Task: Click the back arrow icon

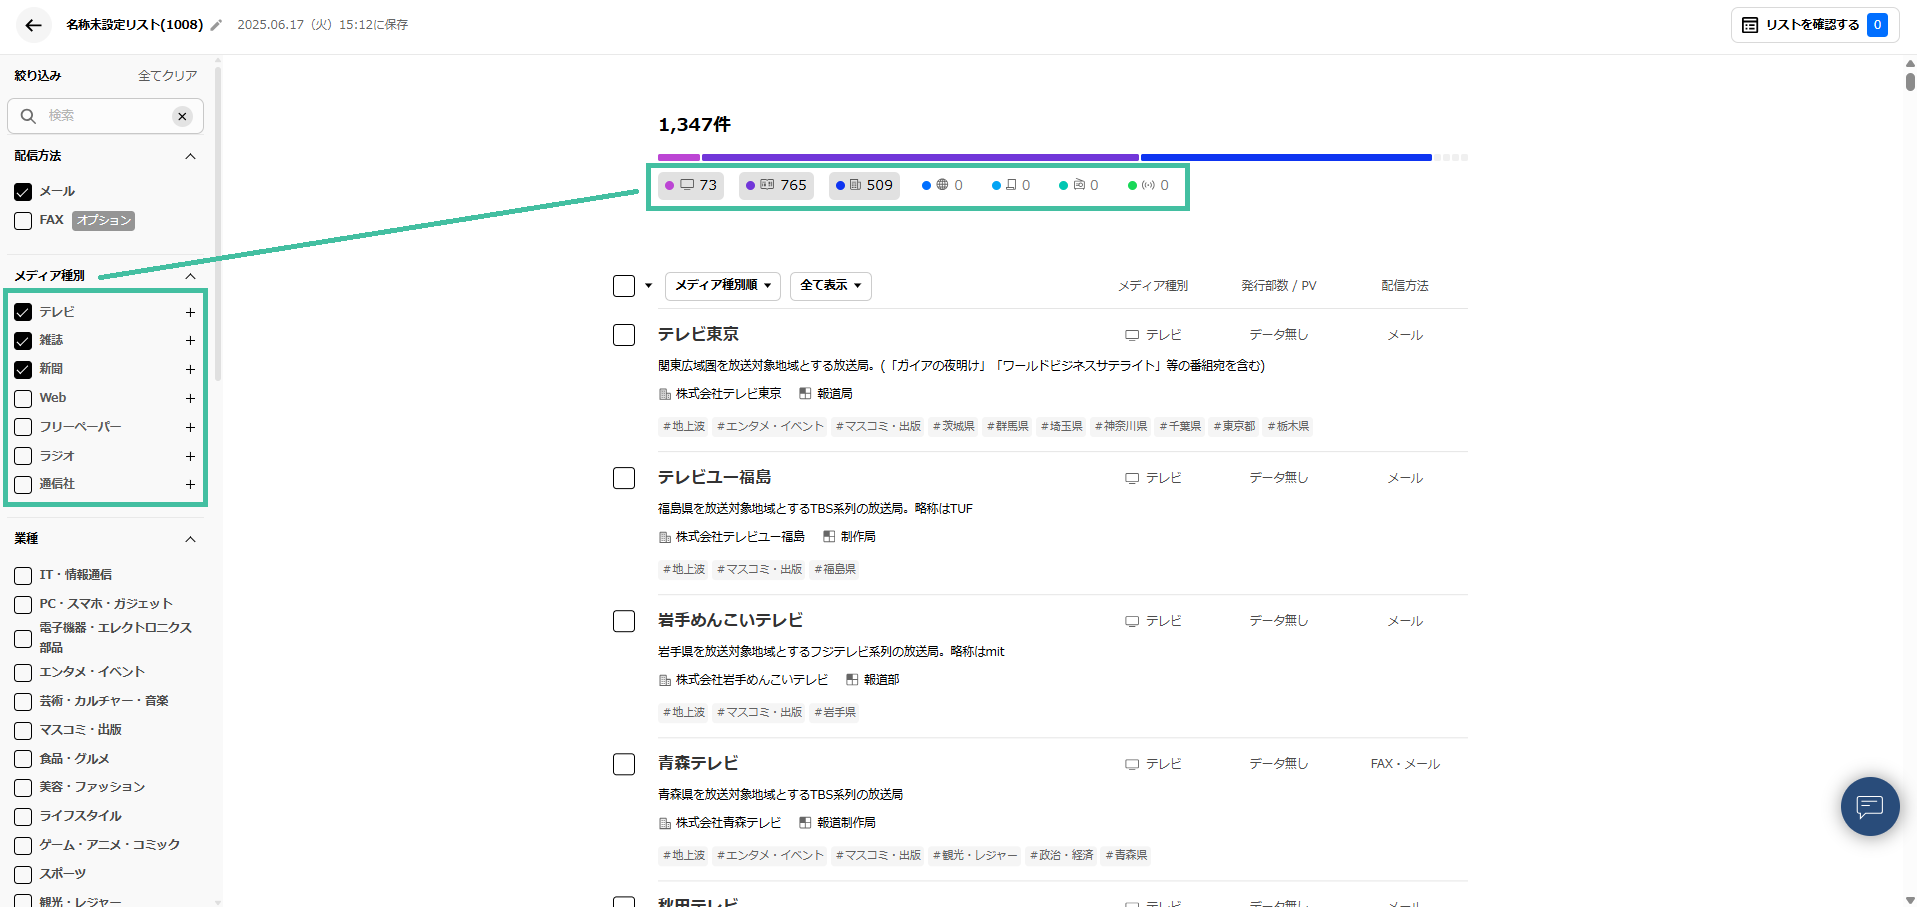Action: click(33, 25)
